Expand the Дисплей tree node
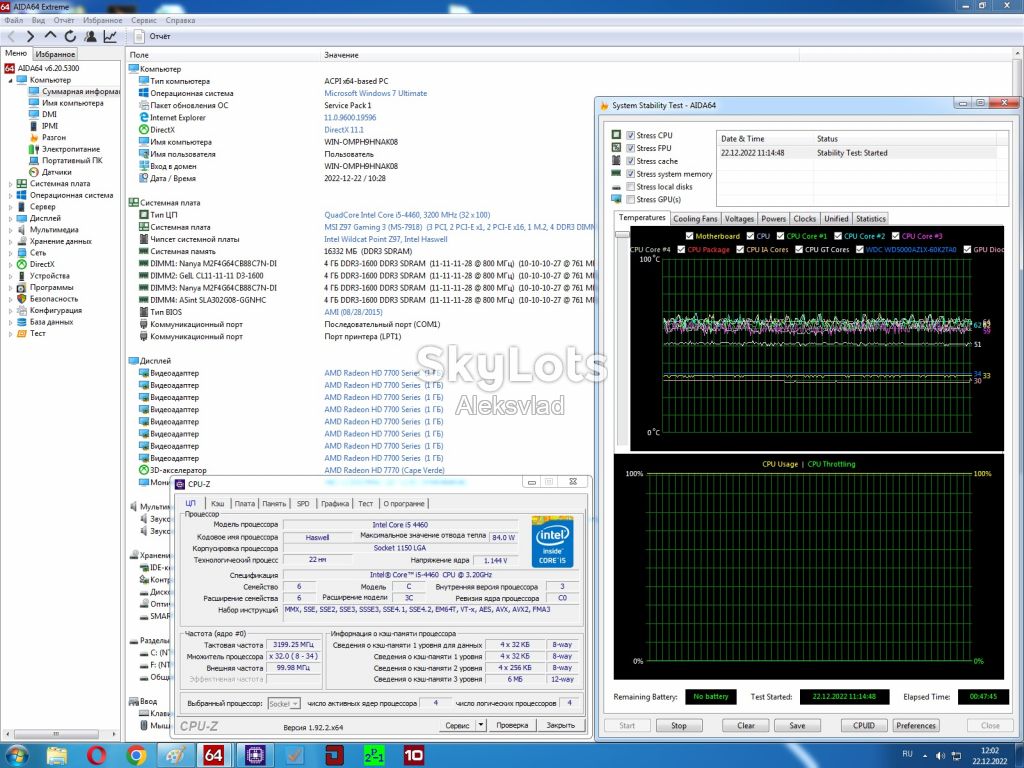 tap(10, 219)
